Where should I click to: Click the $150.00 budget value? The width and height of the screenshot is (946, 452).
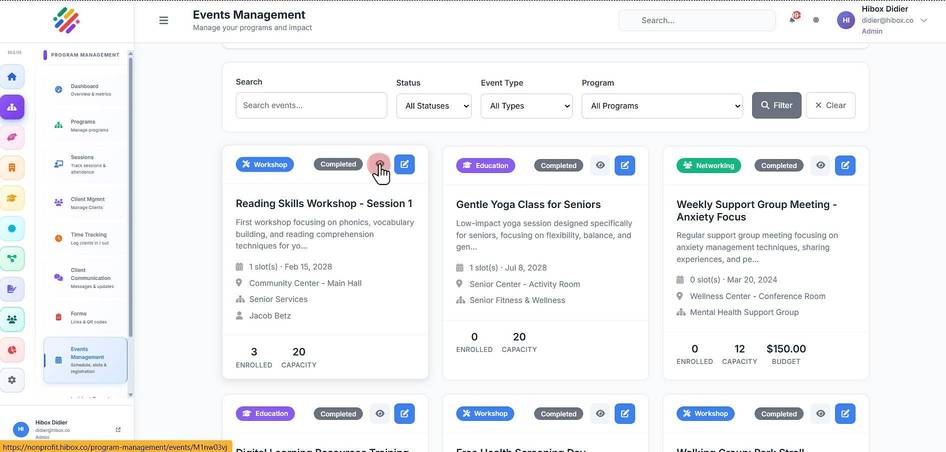tap(786, 349)
